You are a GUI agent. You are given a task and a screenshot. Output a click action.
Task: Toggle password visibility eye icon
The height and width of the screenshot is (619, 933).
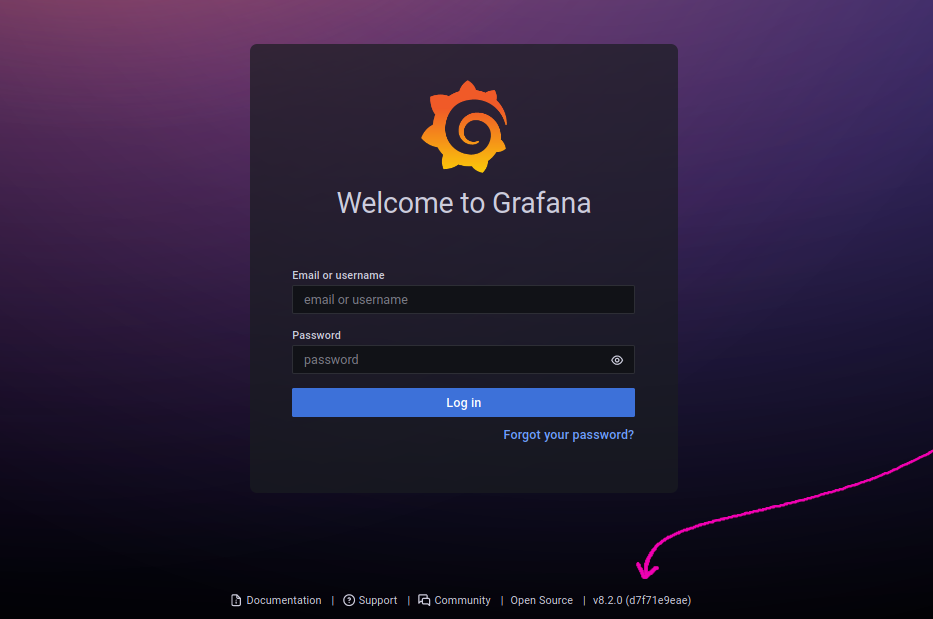click(617, 360)
